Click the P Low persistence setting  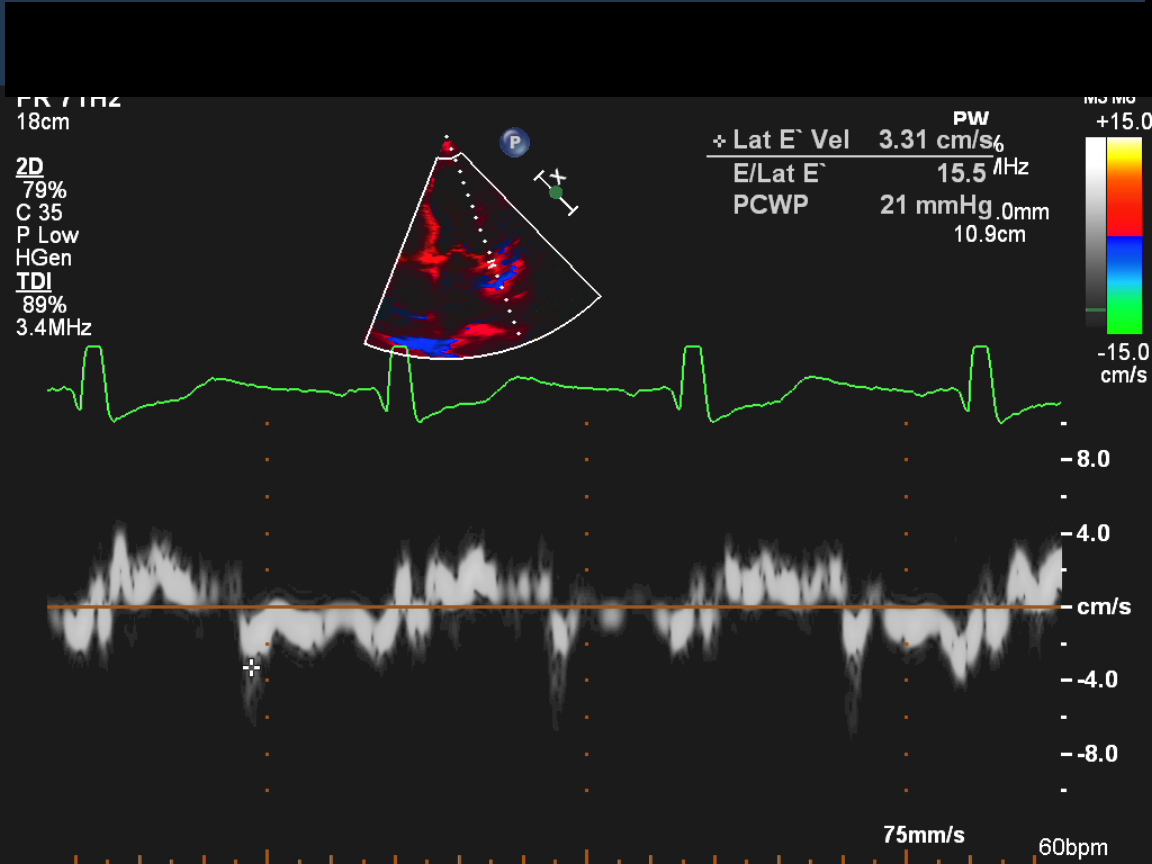(47, 236)
